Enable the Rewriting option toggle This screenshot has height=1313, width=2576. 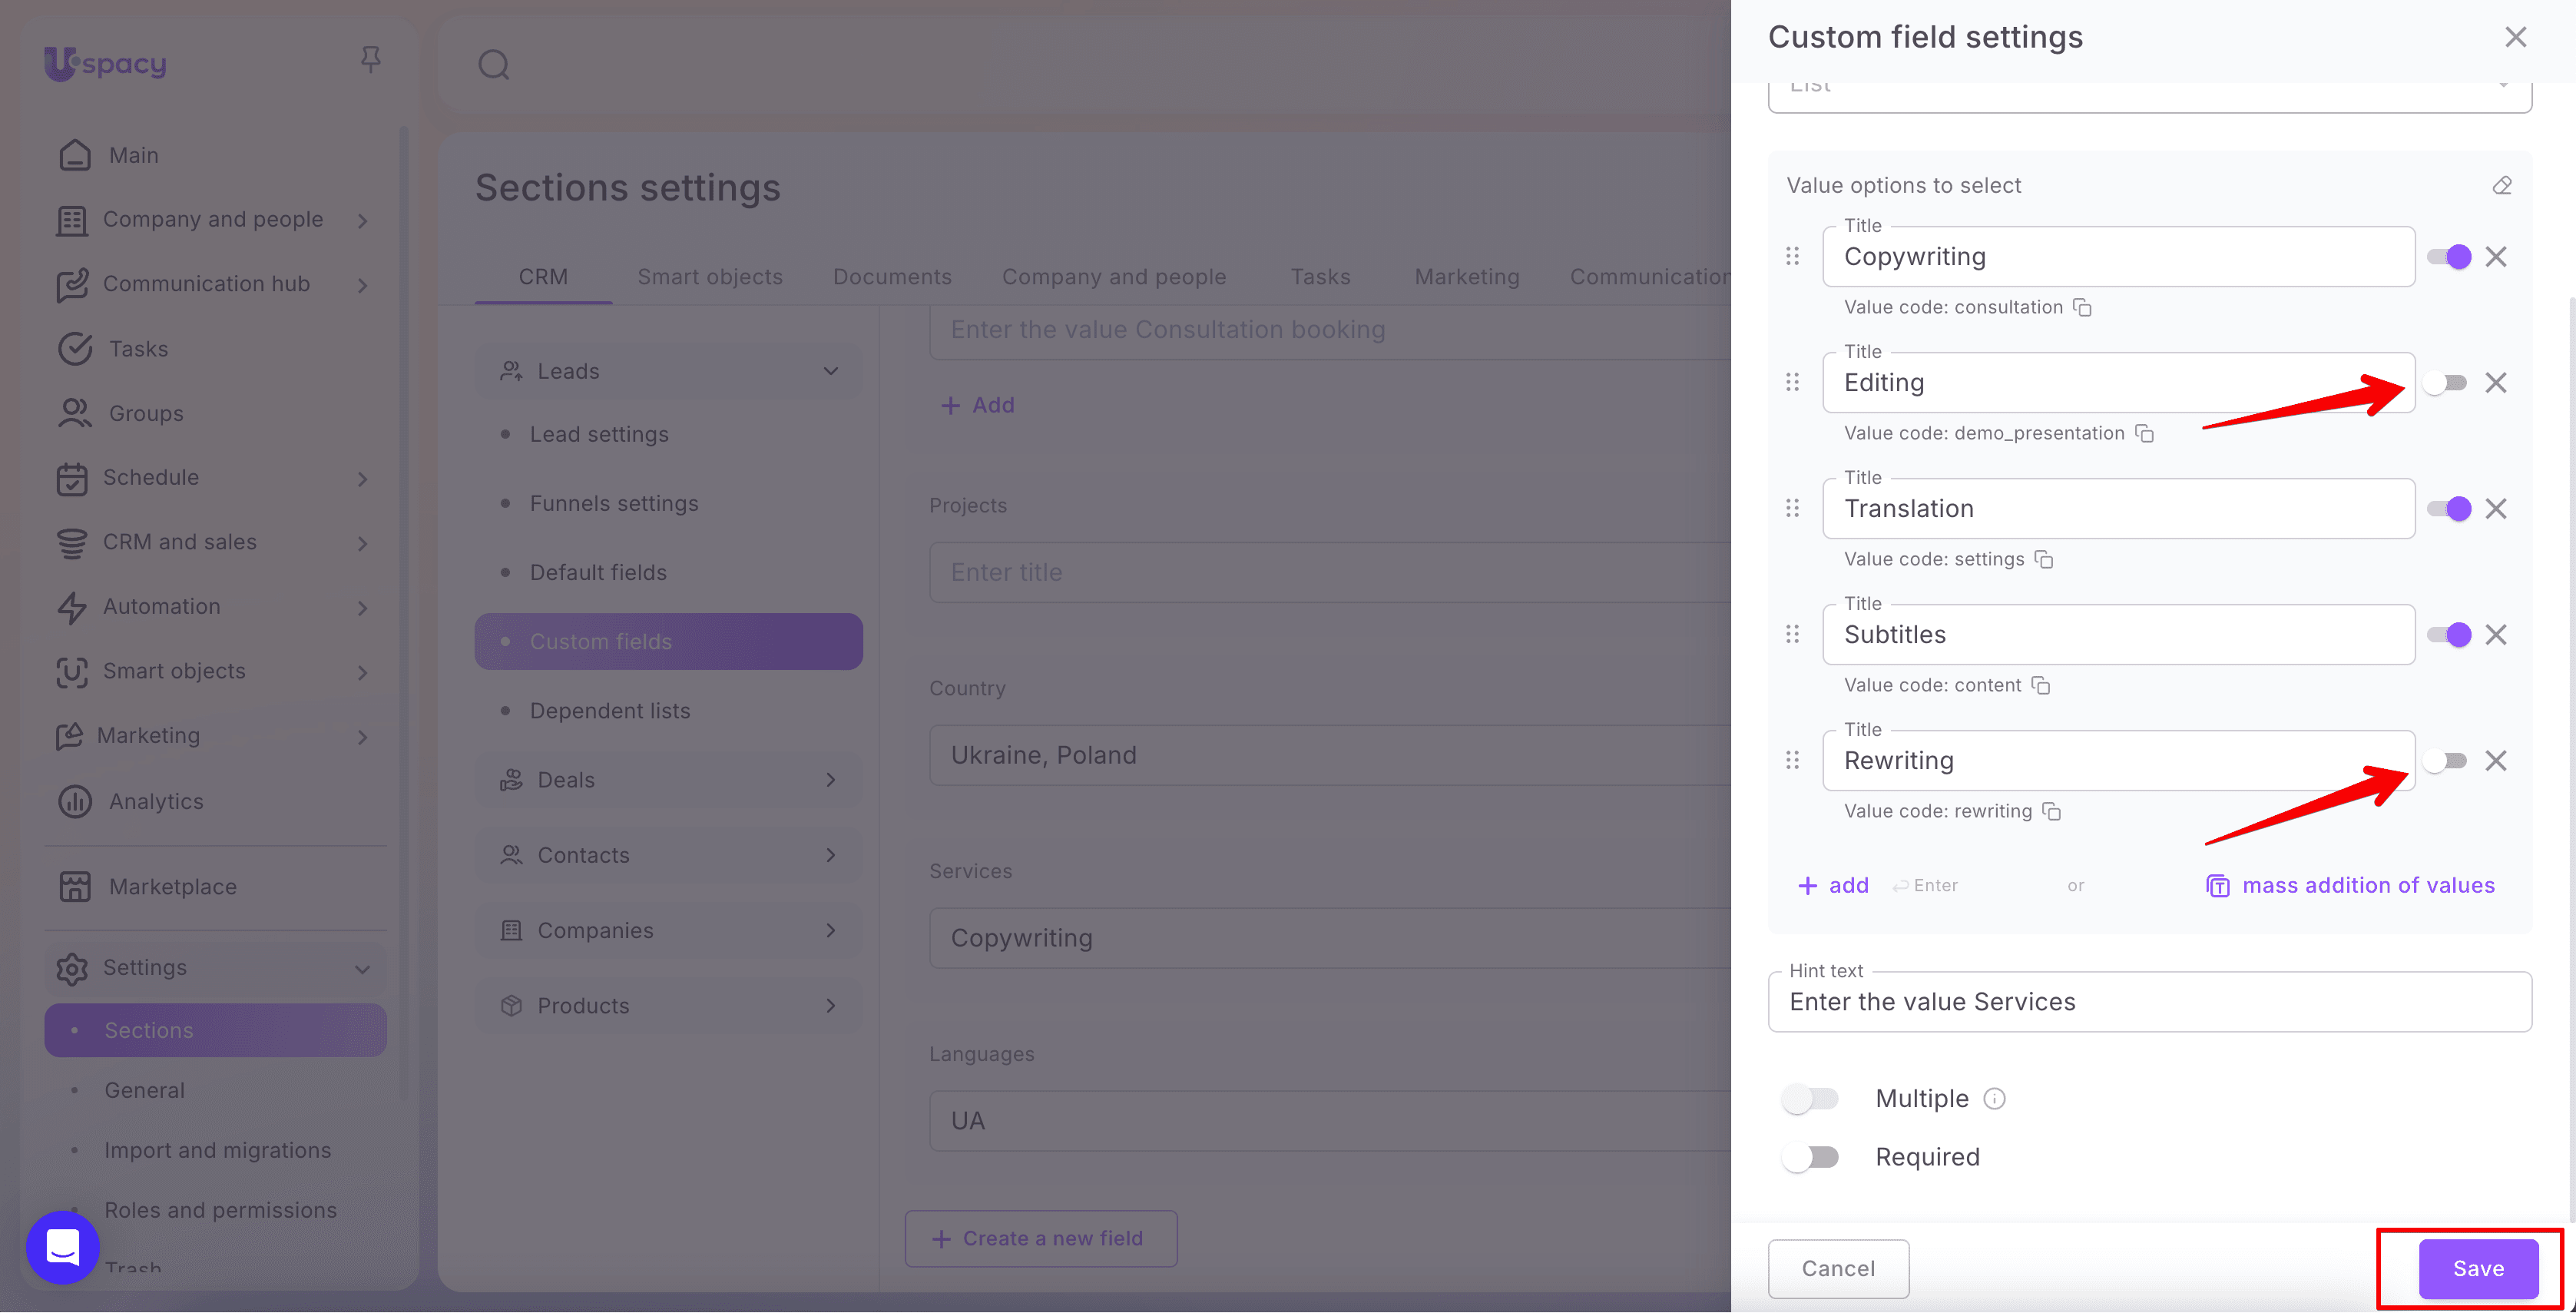coord(2445,761)
